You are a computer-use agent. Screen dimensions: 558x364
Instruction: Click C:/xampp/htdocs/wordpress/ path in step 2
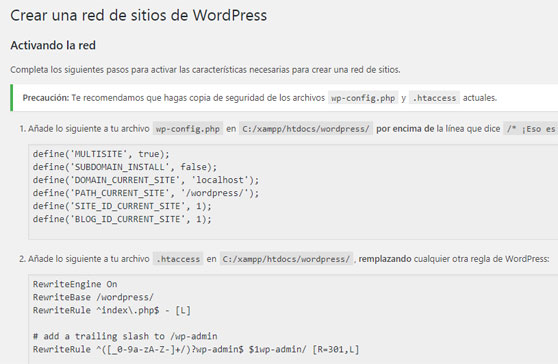click(286, 259)
